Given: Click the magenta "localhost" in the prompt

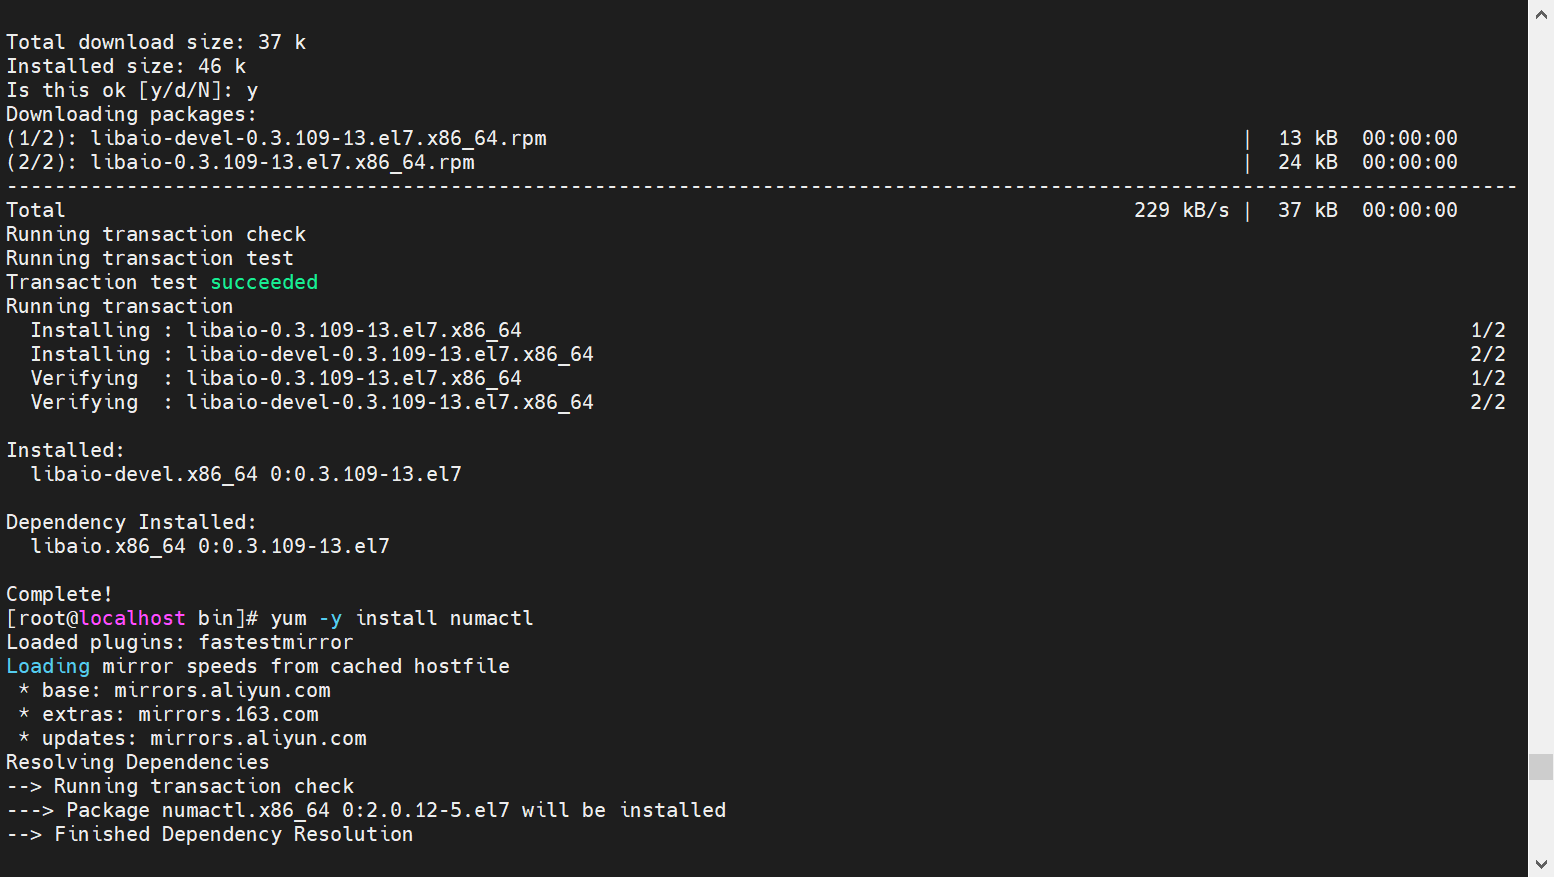Looking at the screenshot, I should [x=132, y=618].
